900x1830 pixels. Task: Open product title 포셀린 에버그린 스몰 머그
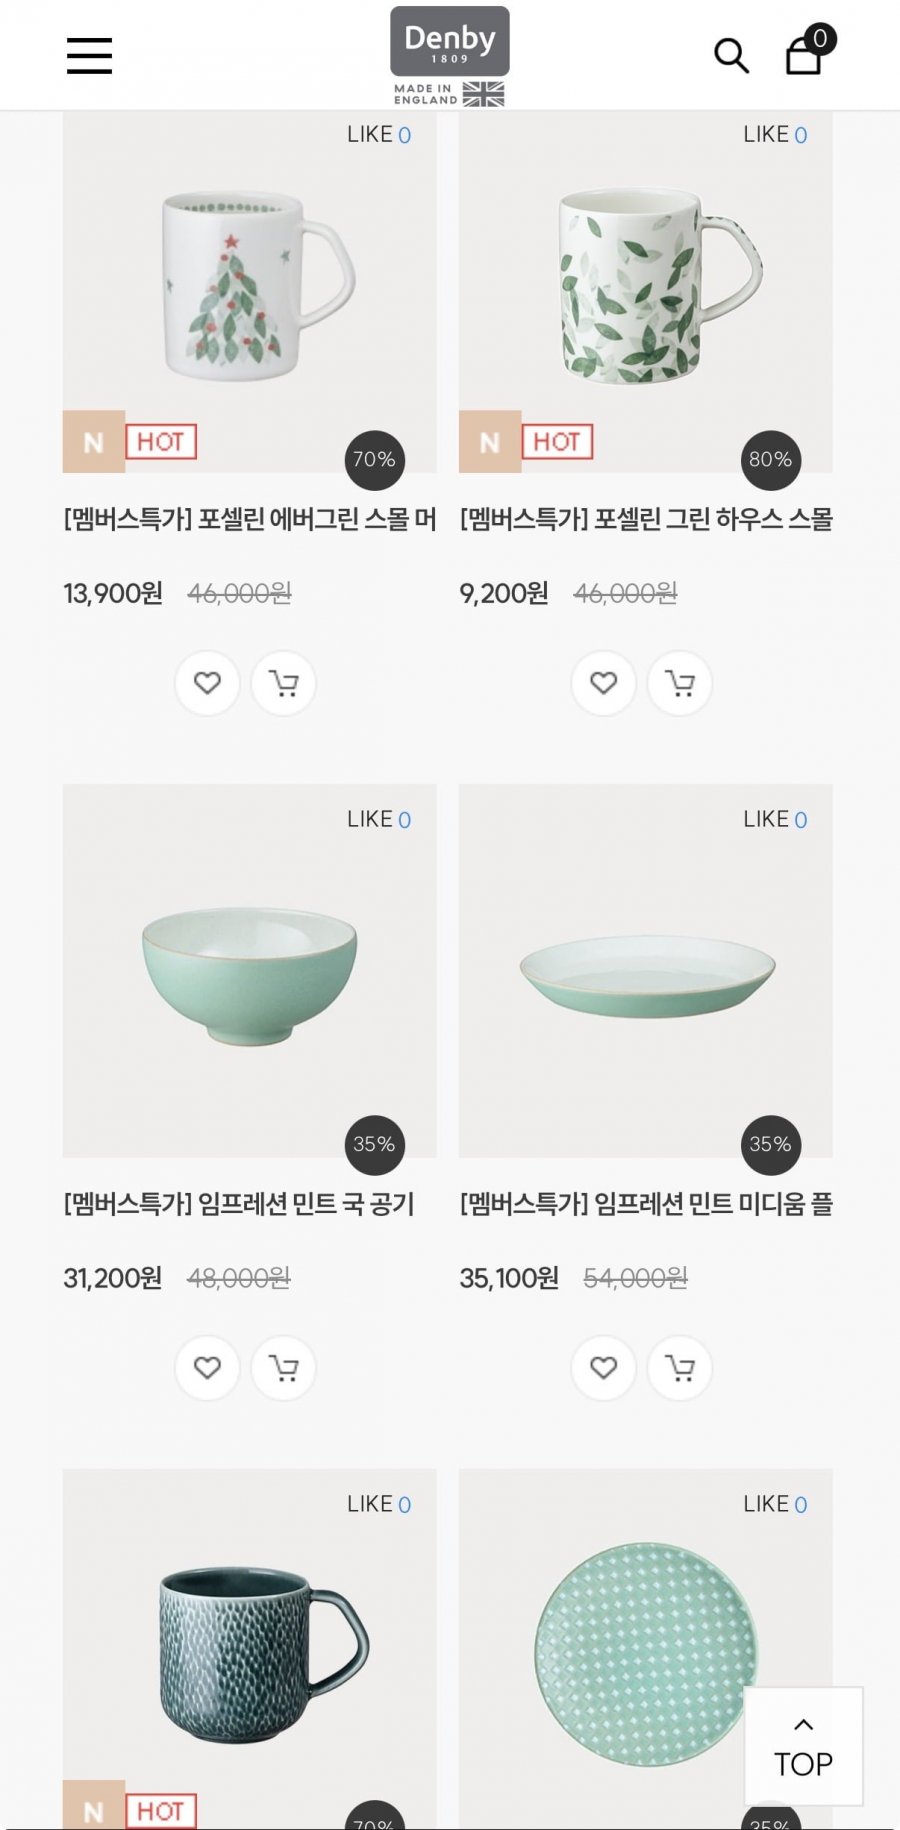click(x=250, y=519)
